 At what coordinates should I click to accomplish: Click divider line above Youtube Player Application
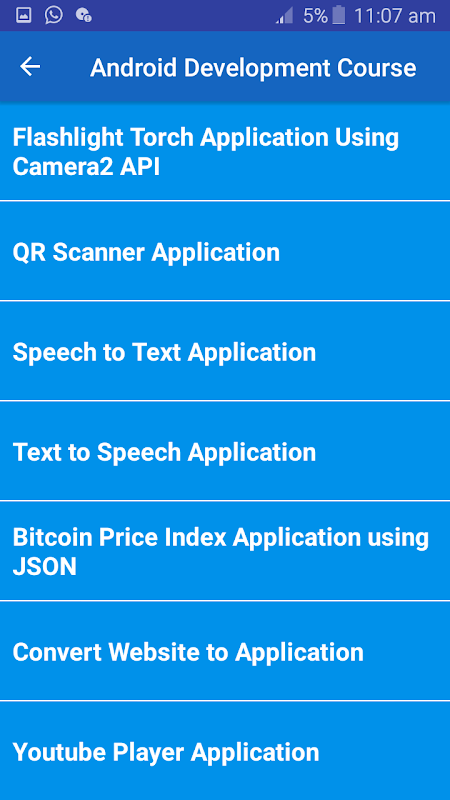pos(225,701)
